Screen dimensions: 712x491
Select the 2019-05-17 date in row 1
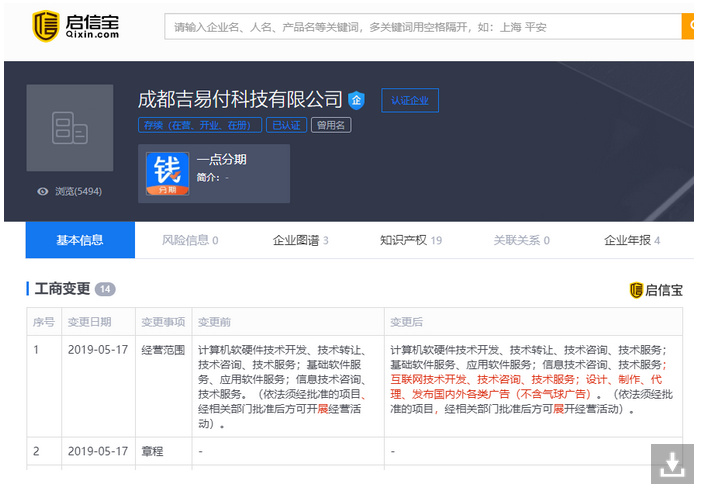pyautogui.click(x=98, y=350)
